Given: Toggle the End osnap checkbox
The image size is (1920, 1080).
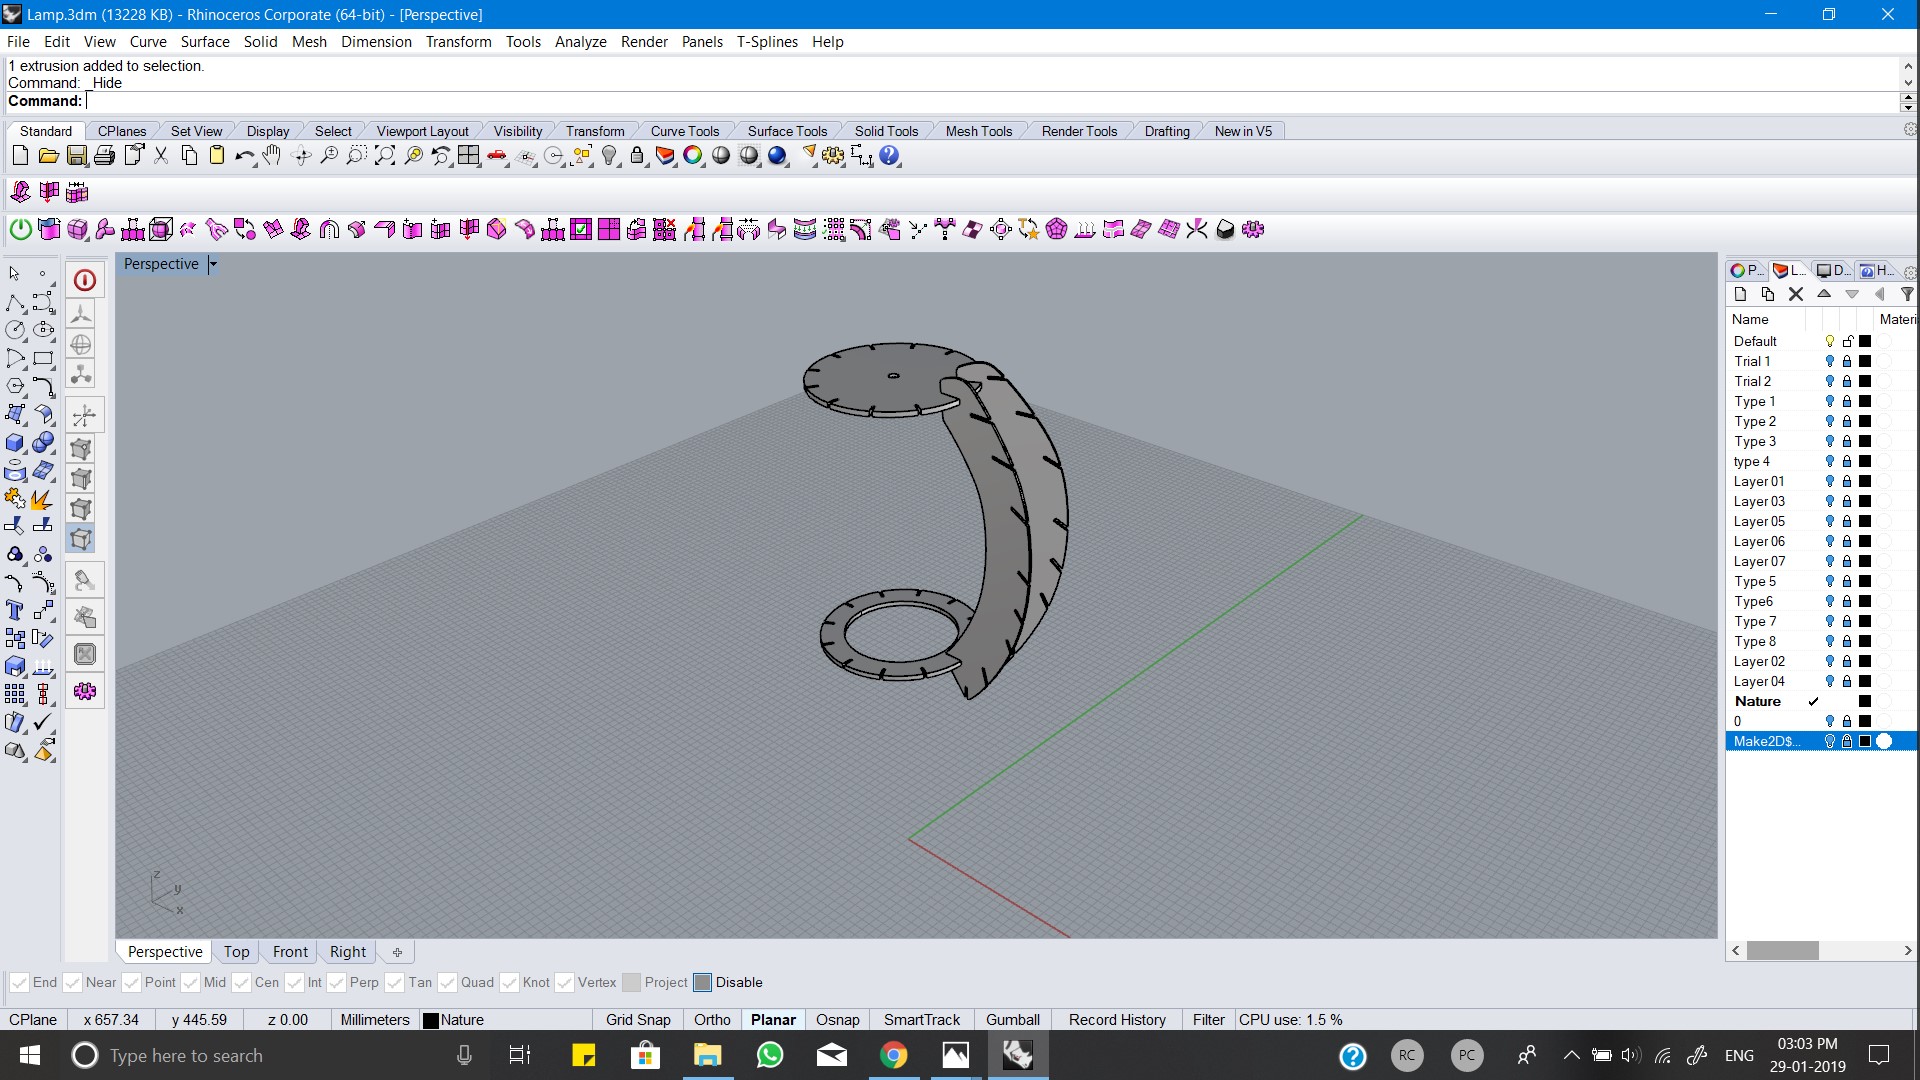Looking at the screenshot, I should click(19, 983).
